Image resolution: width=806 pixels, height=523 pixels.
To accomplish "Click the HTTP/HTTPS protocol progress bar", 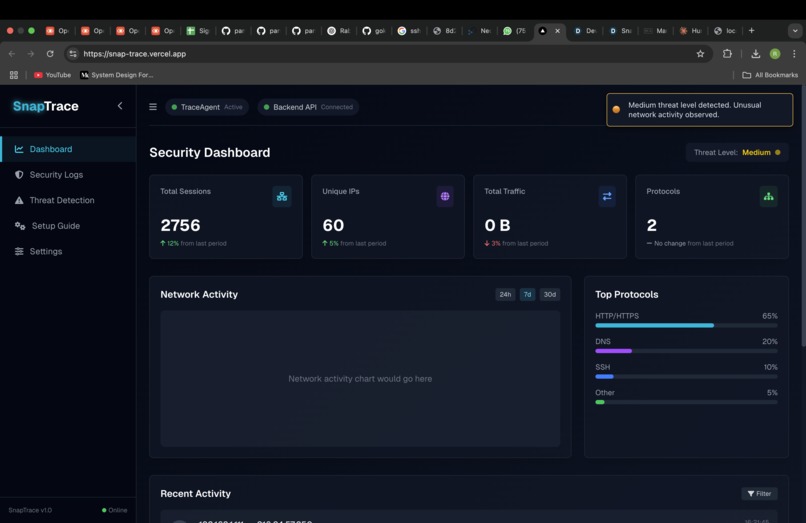I will [x=686, y=326].
